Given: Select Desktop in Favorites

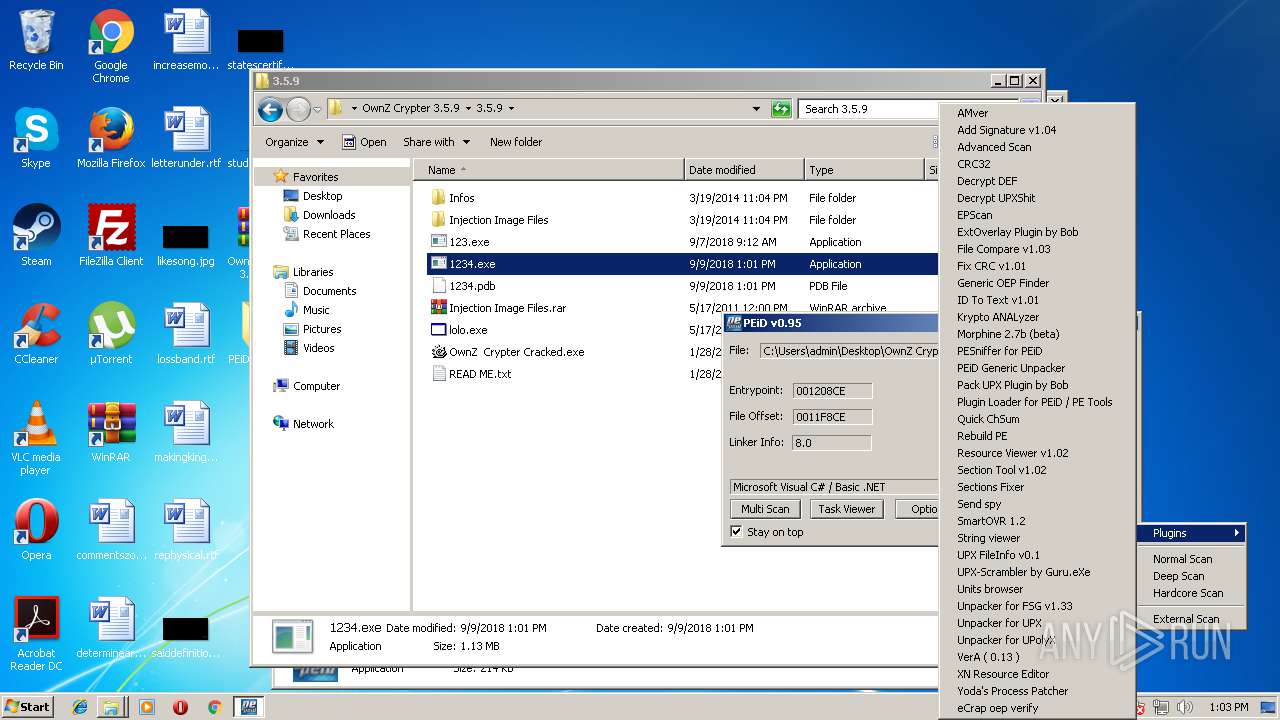Looking at the screenshot, I should [x=322, y=196].
